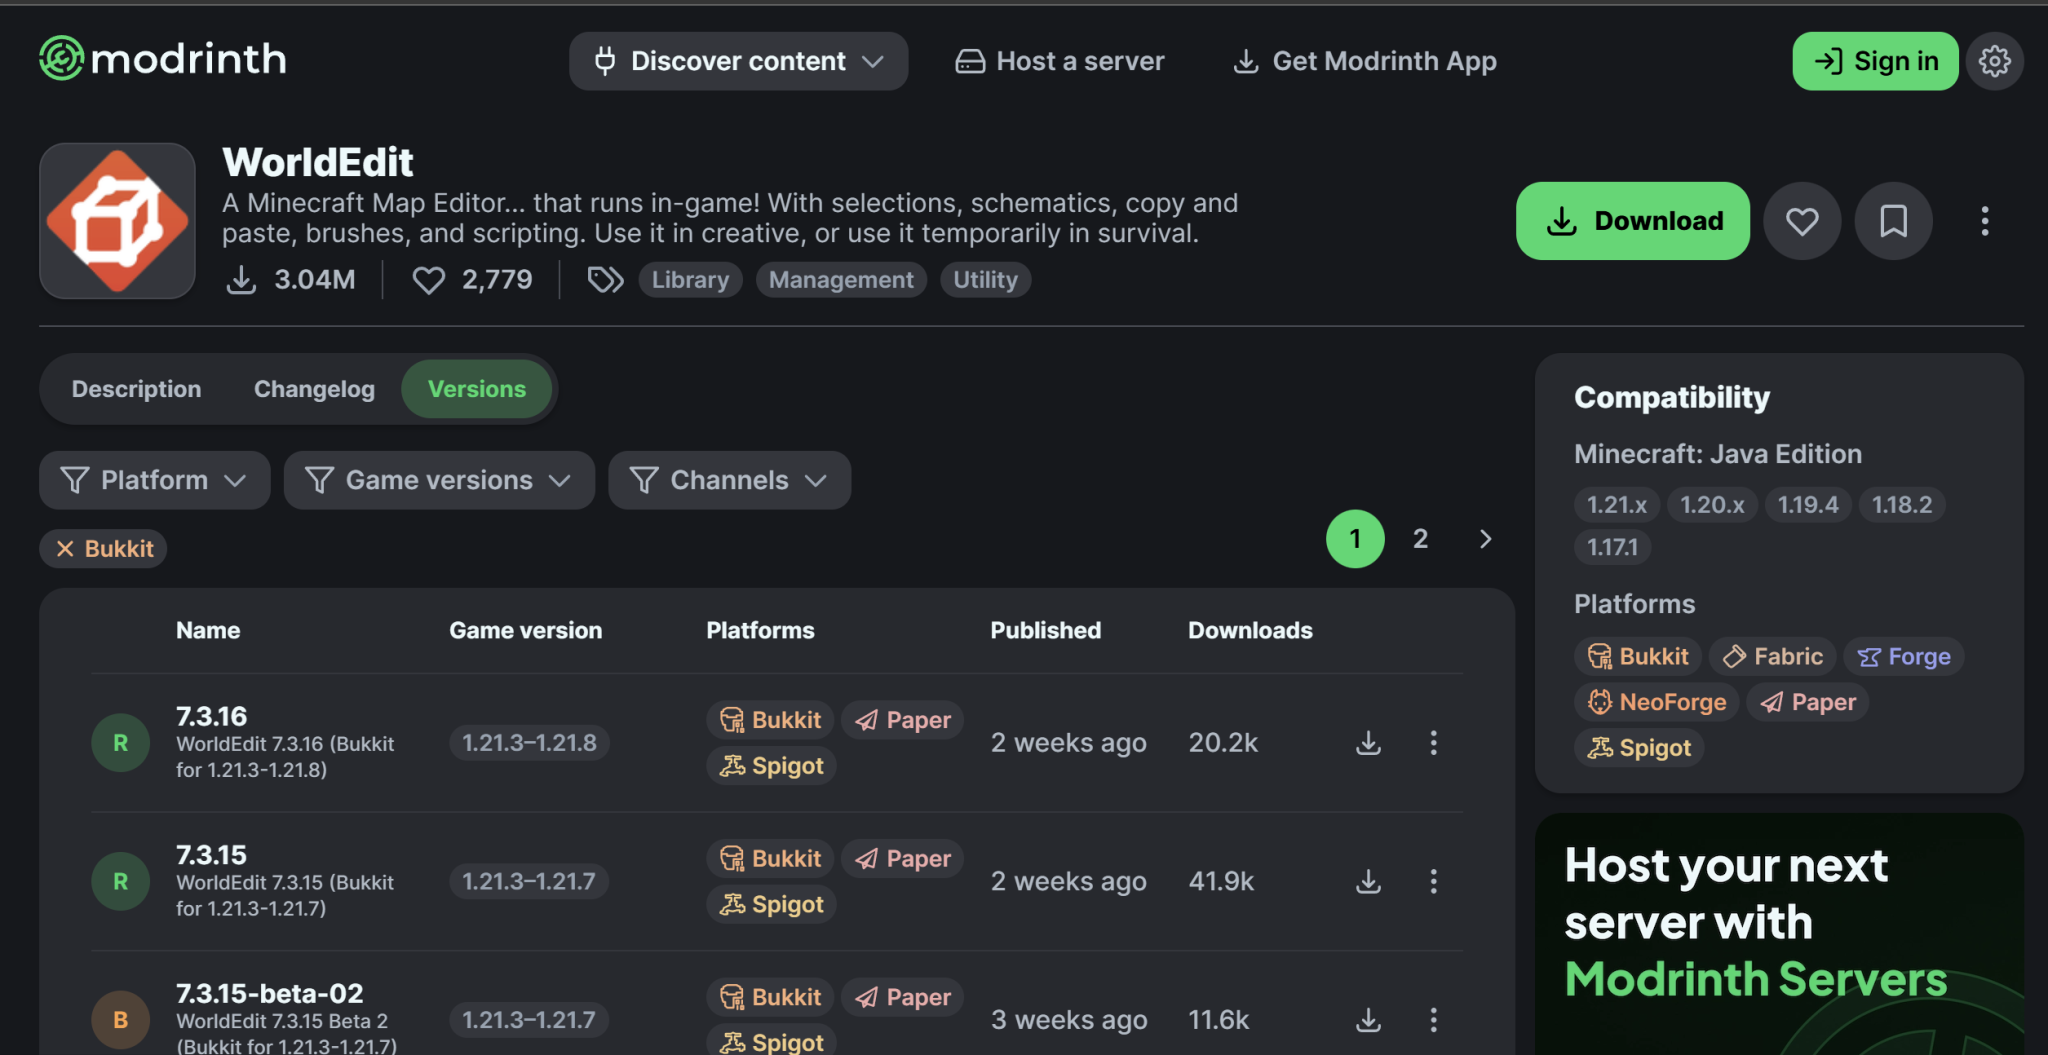Go to next page using arrow
The image size is (2048, 1055).
click(x=1485, y=539)
